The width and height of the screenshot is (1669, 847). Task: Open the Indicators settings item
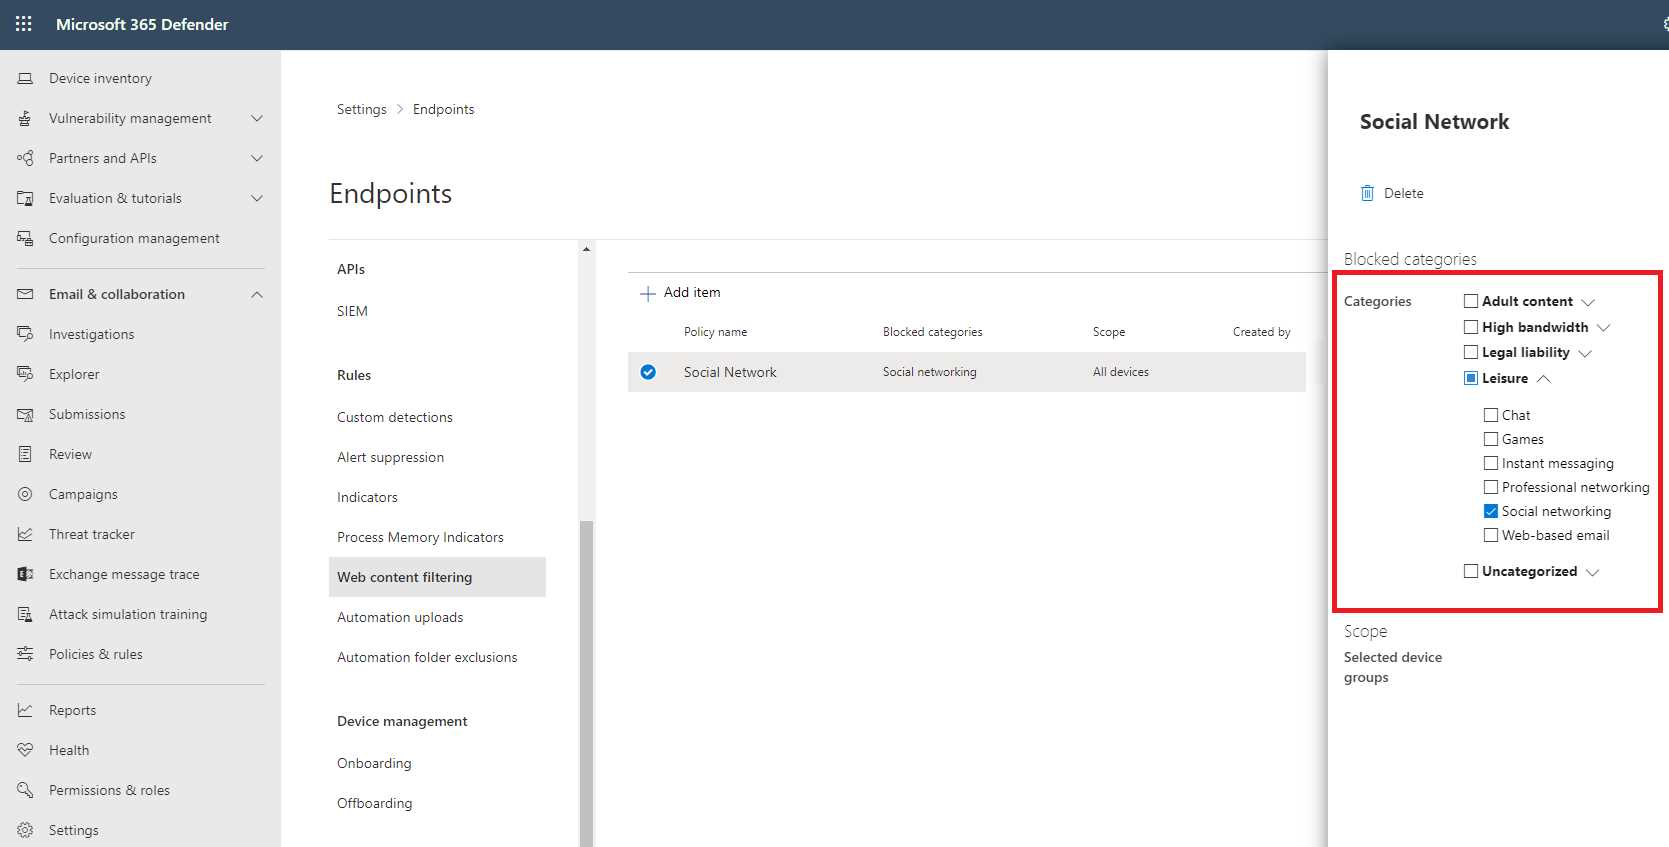coord(367,497)
